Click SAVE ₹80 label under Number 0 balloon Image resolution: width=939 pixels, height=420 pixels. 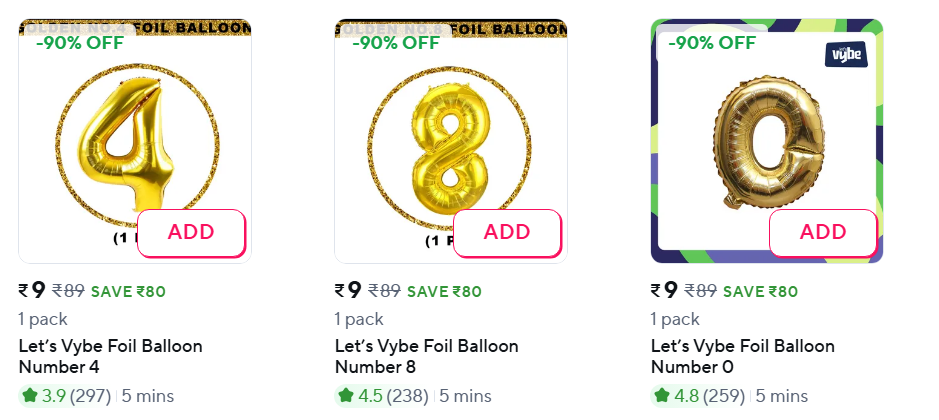[x=760, y=292]
